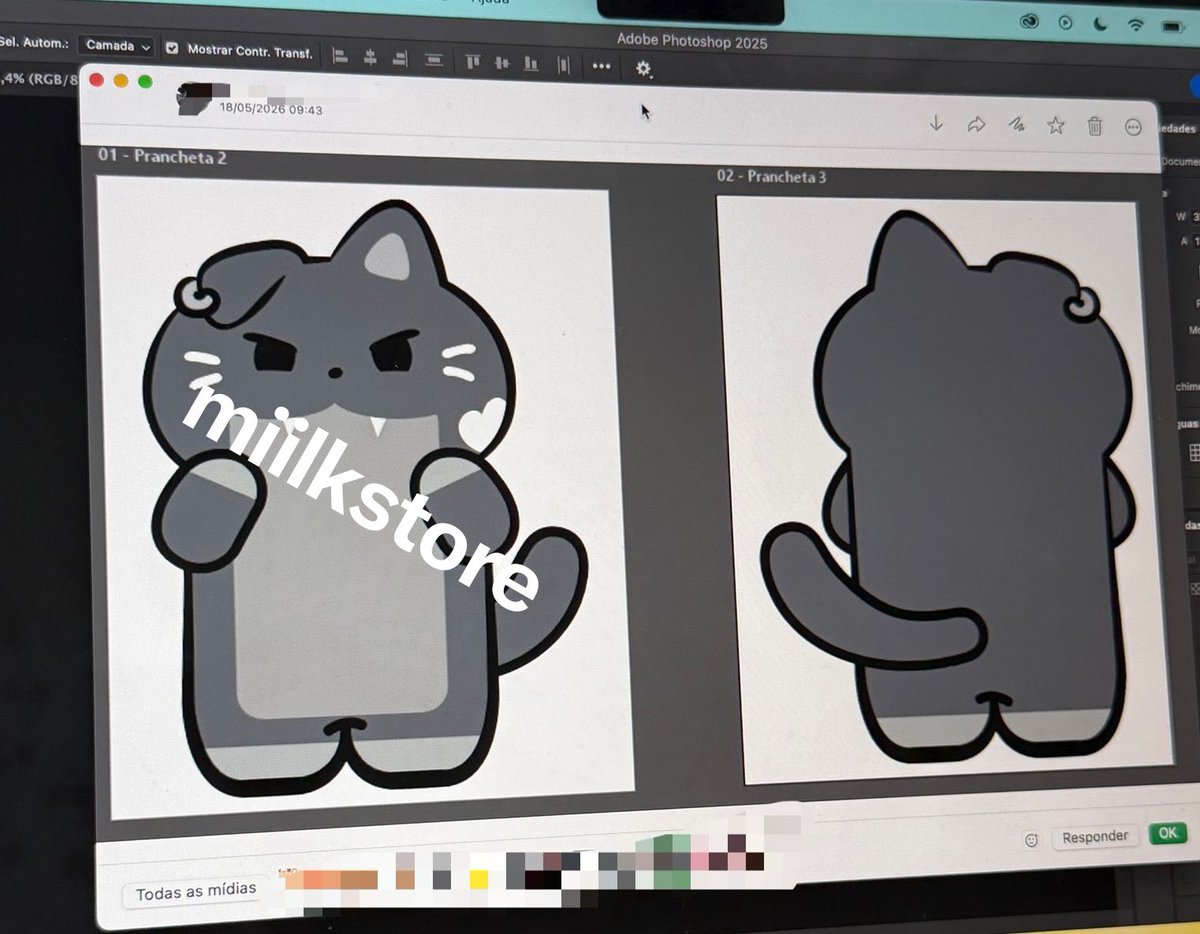
Task: Toggle Mostrar Contr. Transf. checkbox
Action: [171, 48]
